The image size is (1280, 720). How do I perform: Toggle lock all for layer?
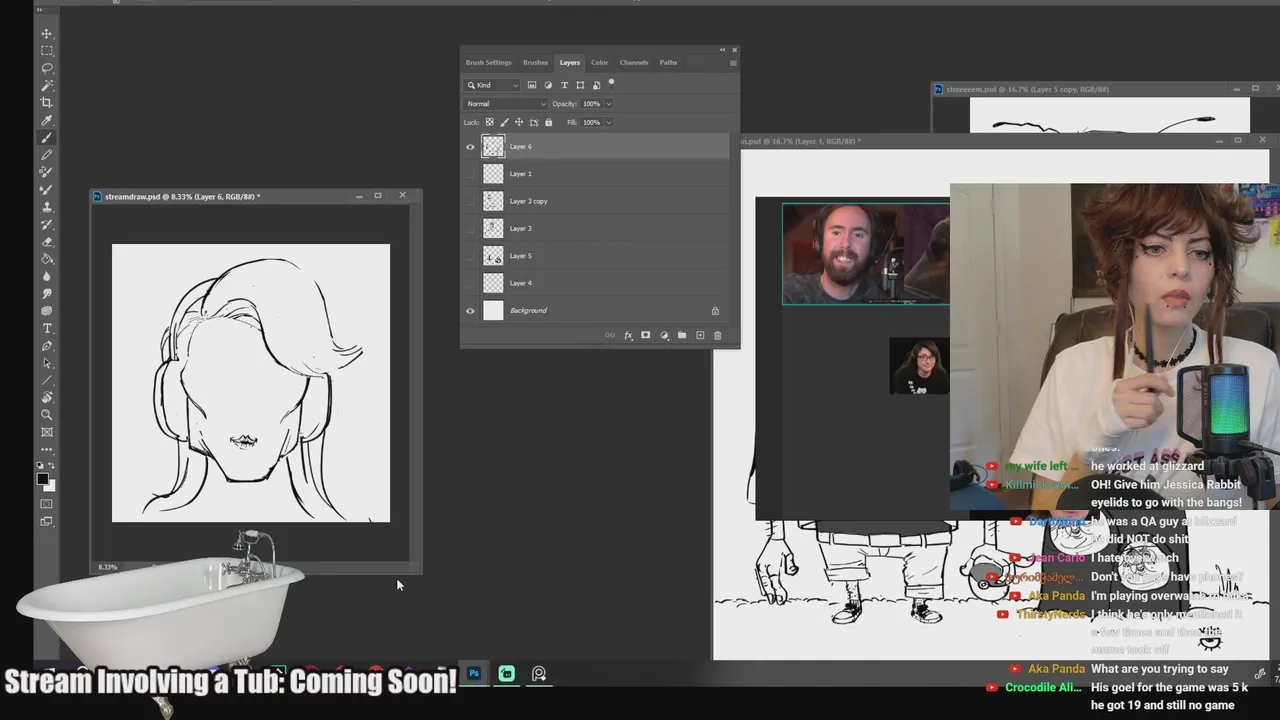click(548, 122)
